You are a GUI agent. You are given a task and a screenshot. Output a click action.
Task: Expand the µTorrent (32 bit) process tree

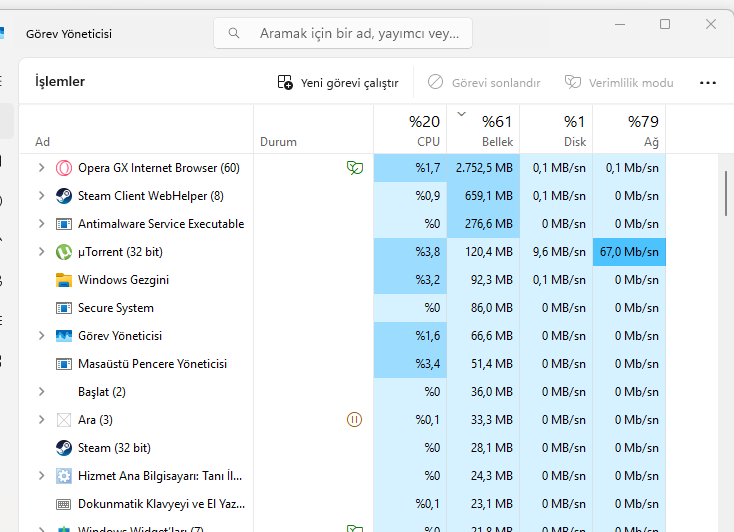pos(41,252)
